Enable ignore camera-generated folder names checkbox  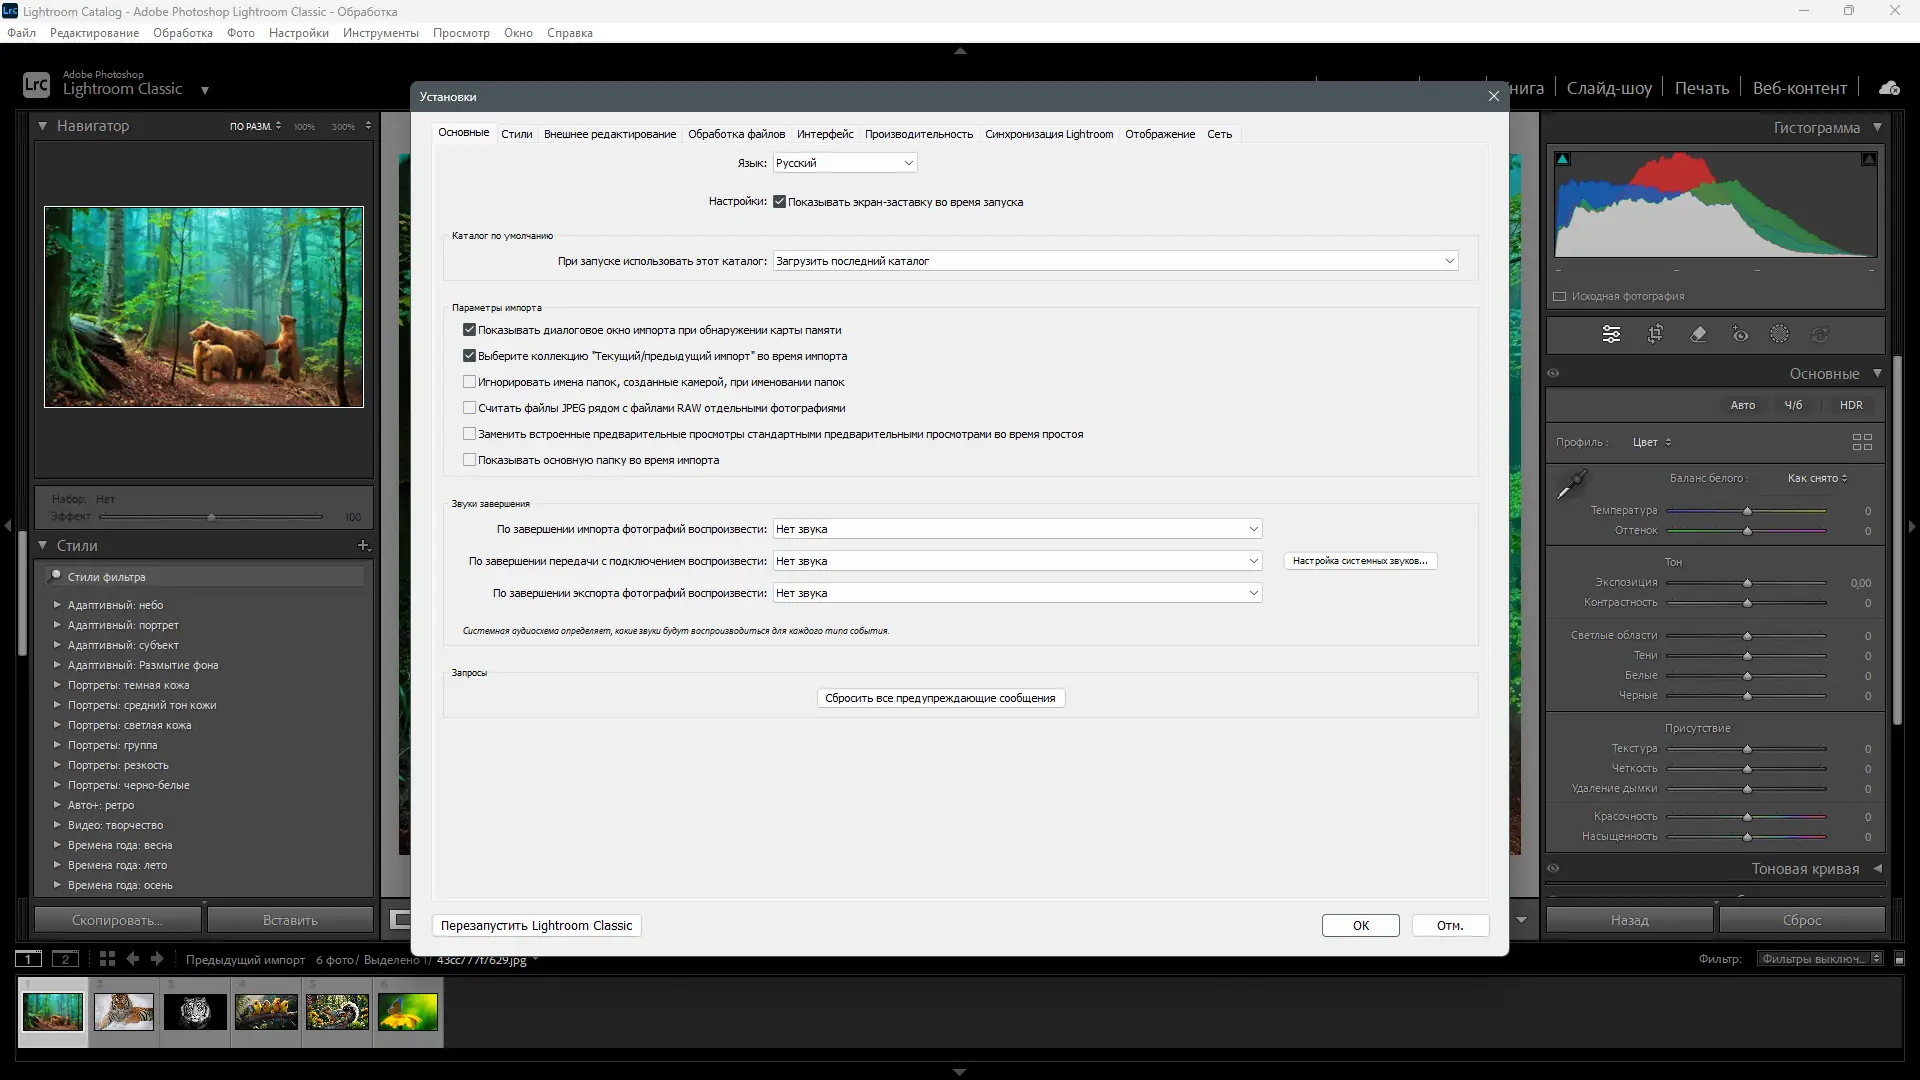[x=469, y=382]
